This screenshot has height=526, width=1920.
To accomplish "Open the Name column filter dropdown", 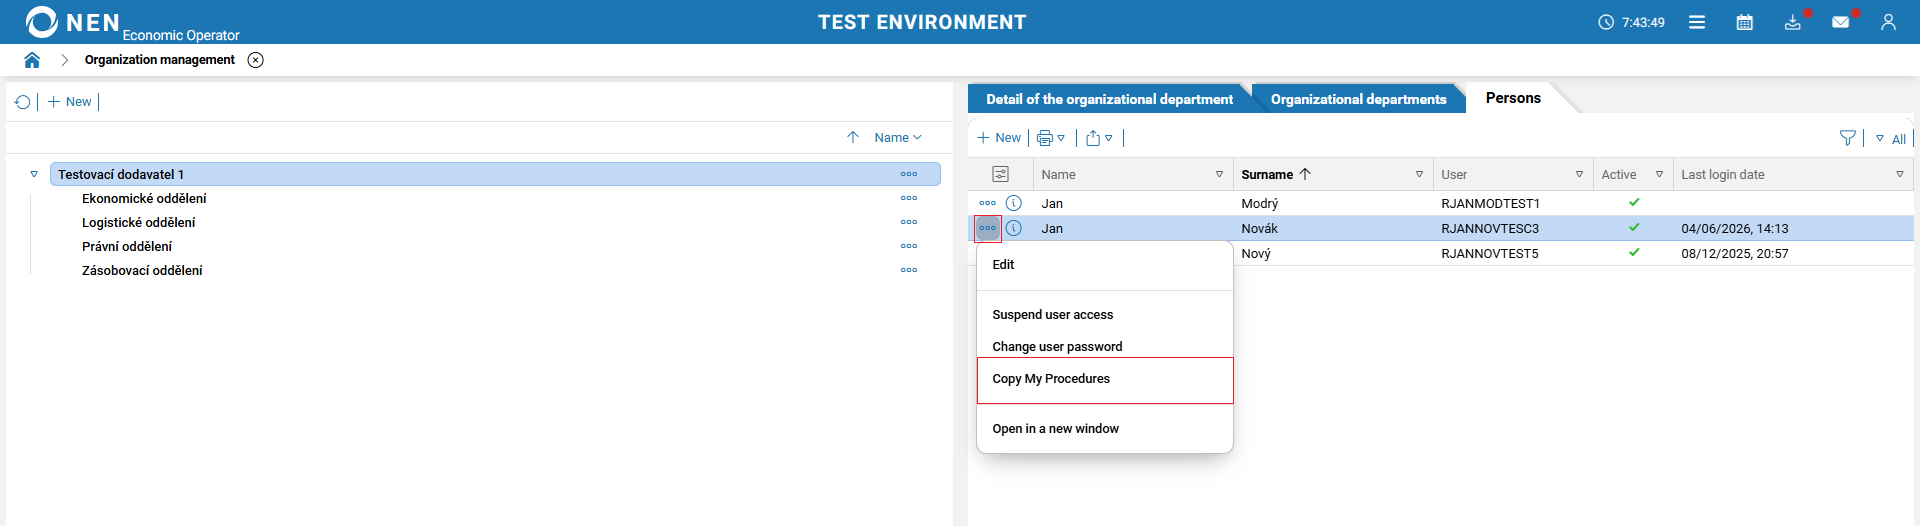I will pyautogui.click(x=1219, y=174).
